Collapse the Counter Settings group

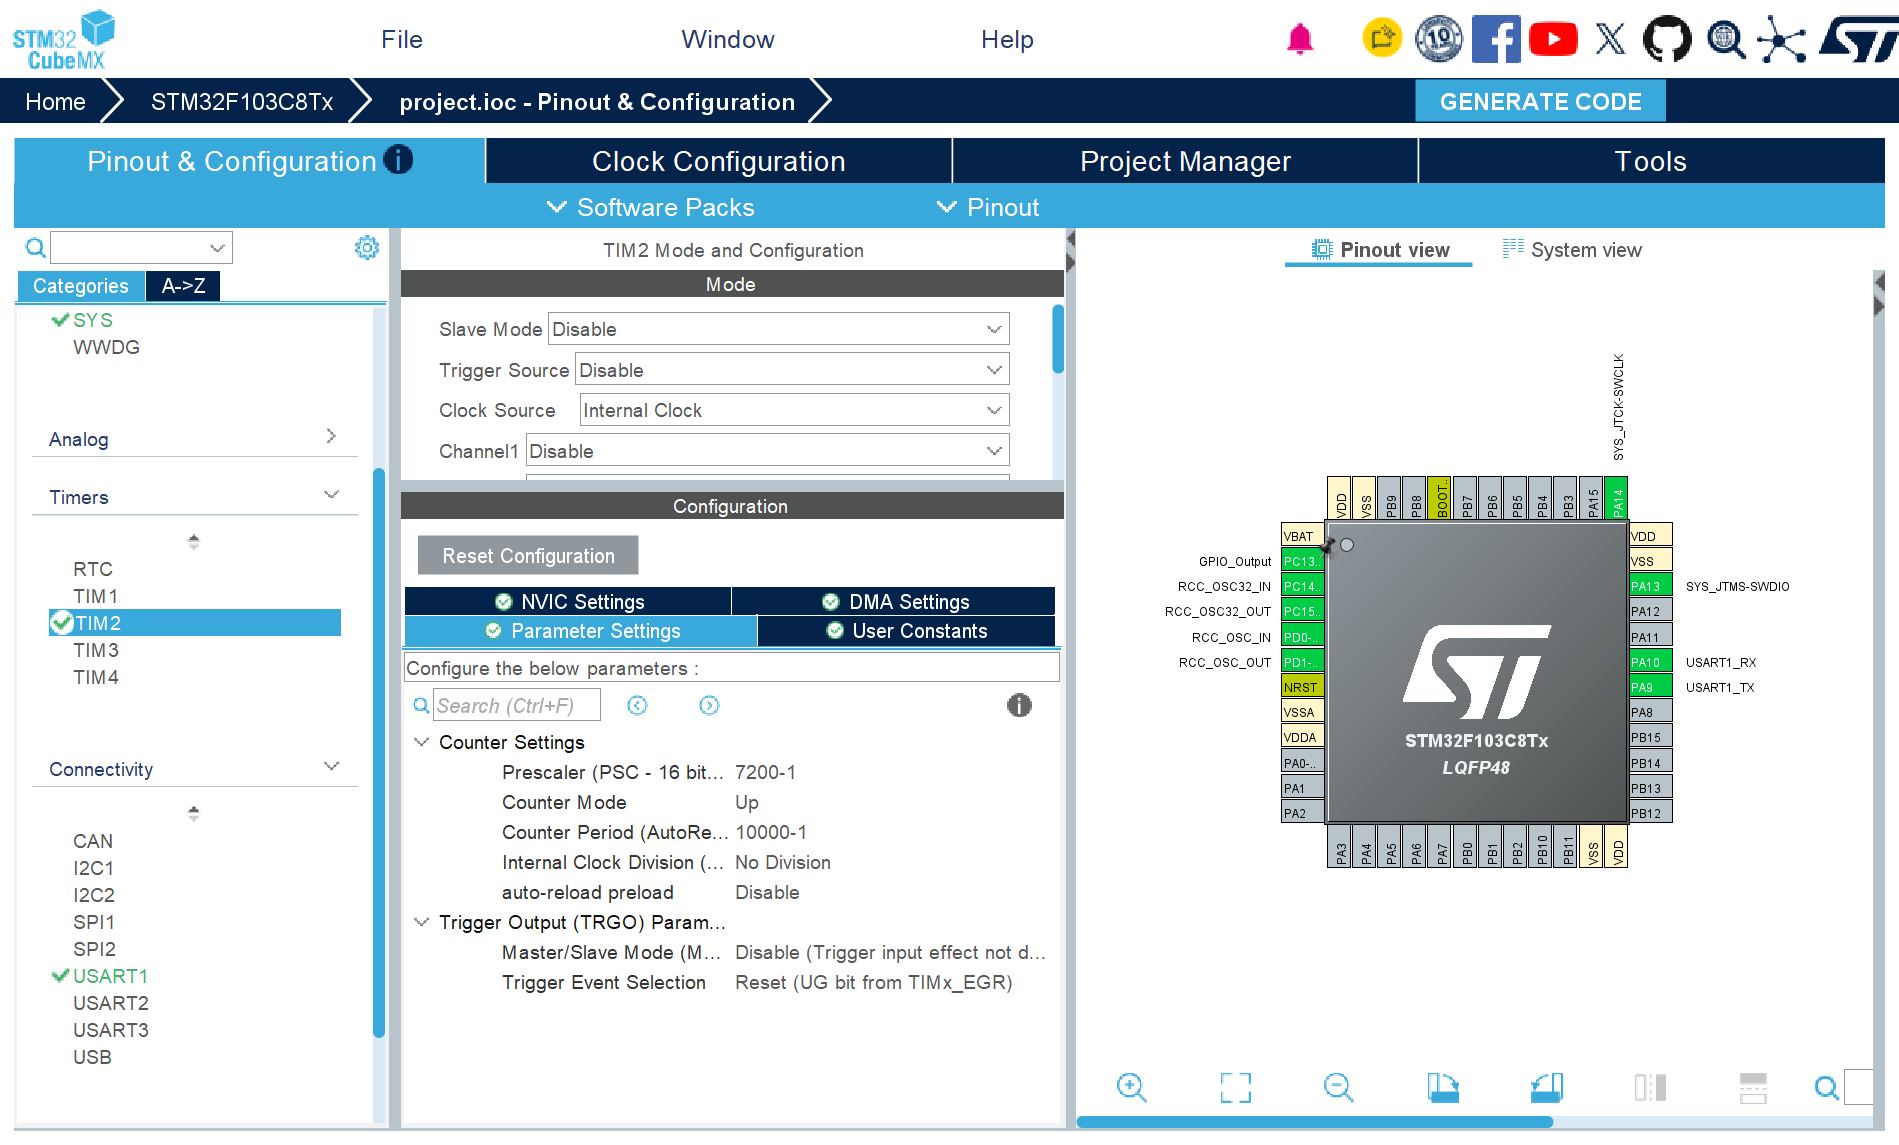coord(422,742)
